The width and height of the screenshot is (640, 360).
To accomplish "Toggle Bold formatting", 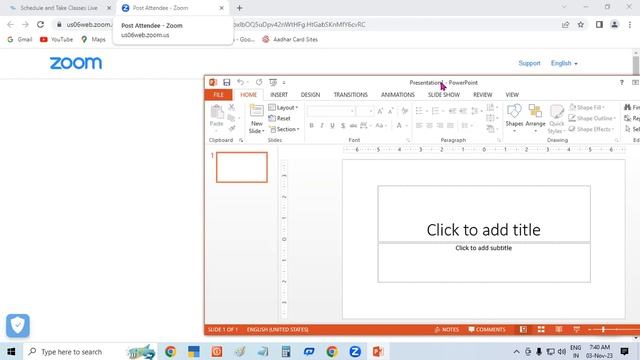I will tap(311, 126).
